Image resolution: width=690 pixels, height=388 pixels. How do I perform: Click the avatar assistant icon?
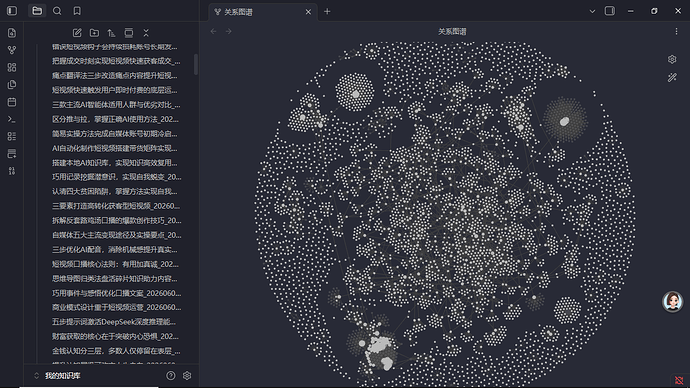[672, 301]
